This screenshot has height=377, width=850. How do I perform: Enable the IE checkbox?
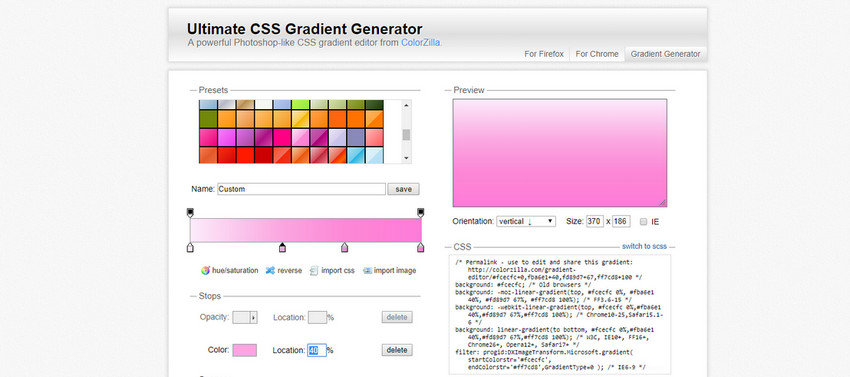643,222
